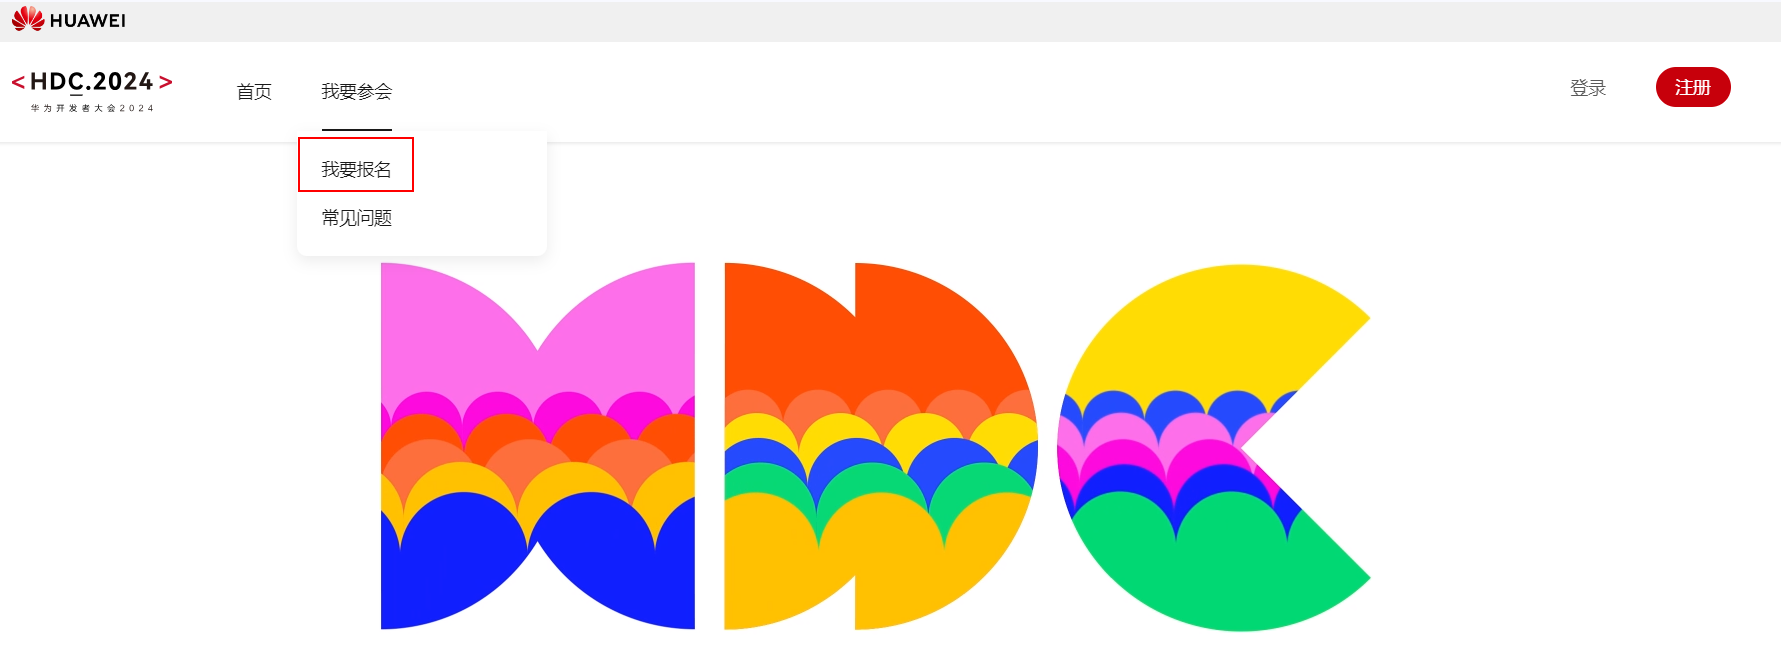Click the colorful letter D banner graphic

pyautogui.click(x=881, y=446)
